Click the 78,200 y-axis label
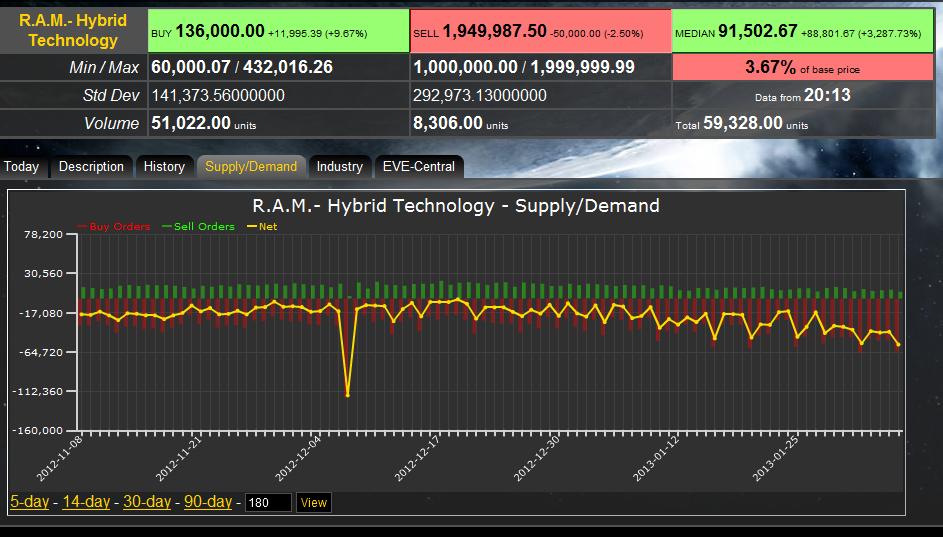 pos(43,235)
